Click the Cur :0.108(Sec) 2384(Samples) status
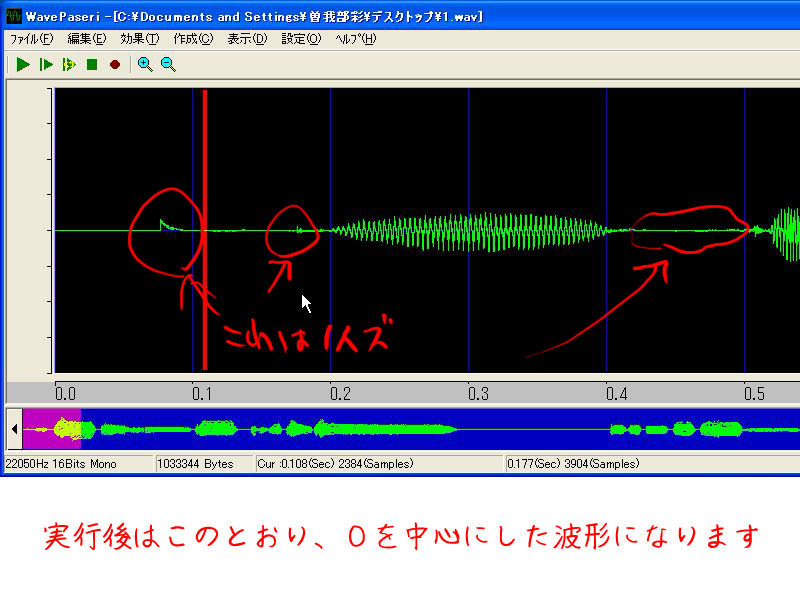Viewport: 800px width, 600px height. [335, 464]
